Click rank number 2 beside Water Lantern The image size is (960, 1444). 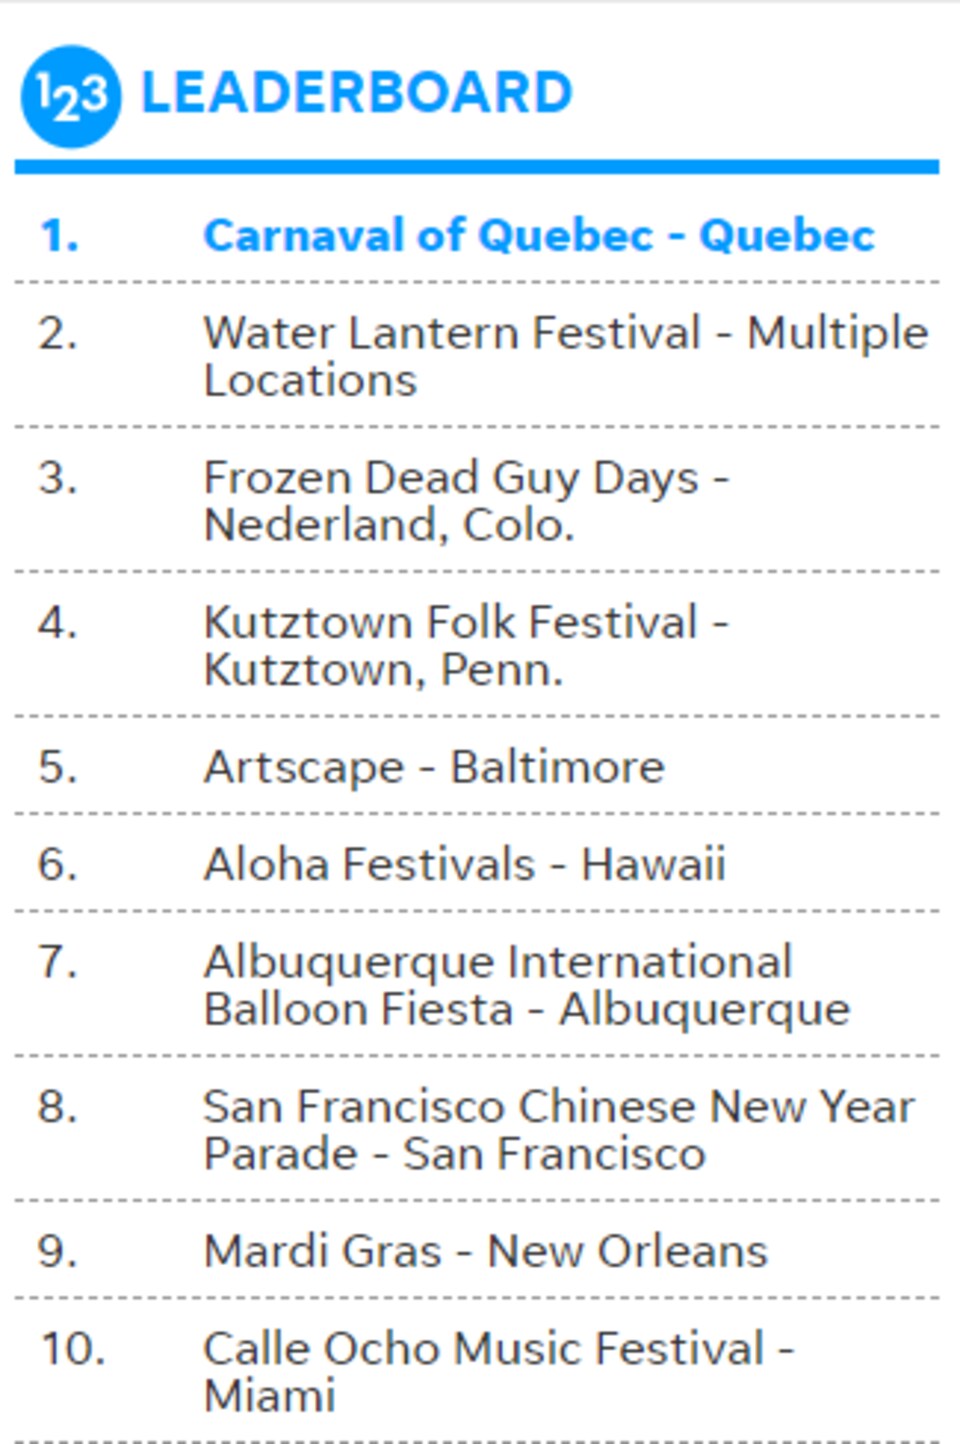click(x=58, y=333)
